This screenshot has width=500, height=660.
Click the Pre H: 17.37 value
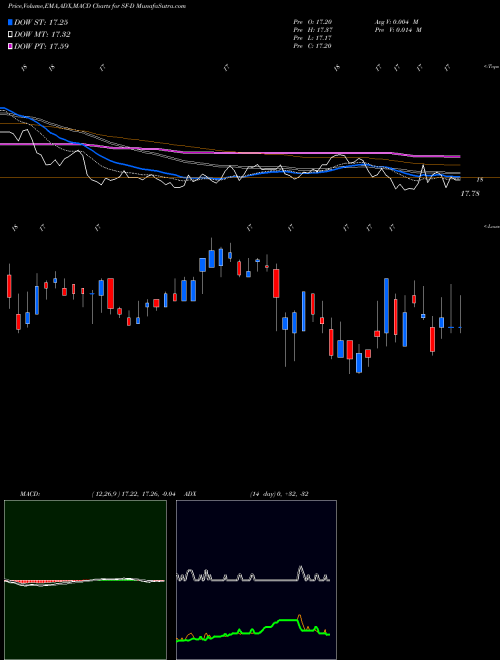point(313,30)
